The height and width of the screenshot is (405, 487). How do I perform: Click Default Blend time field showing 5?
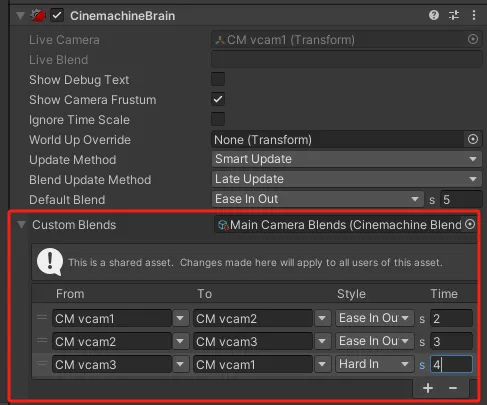pyautogui.click(x=461, y=199)
